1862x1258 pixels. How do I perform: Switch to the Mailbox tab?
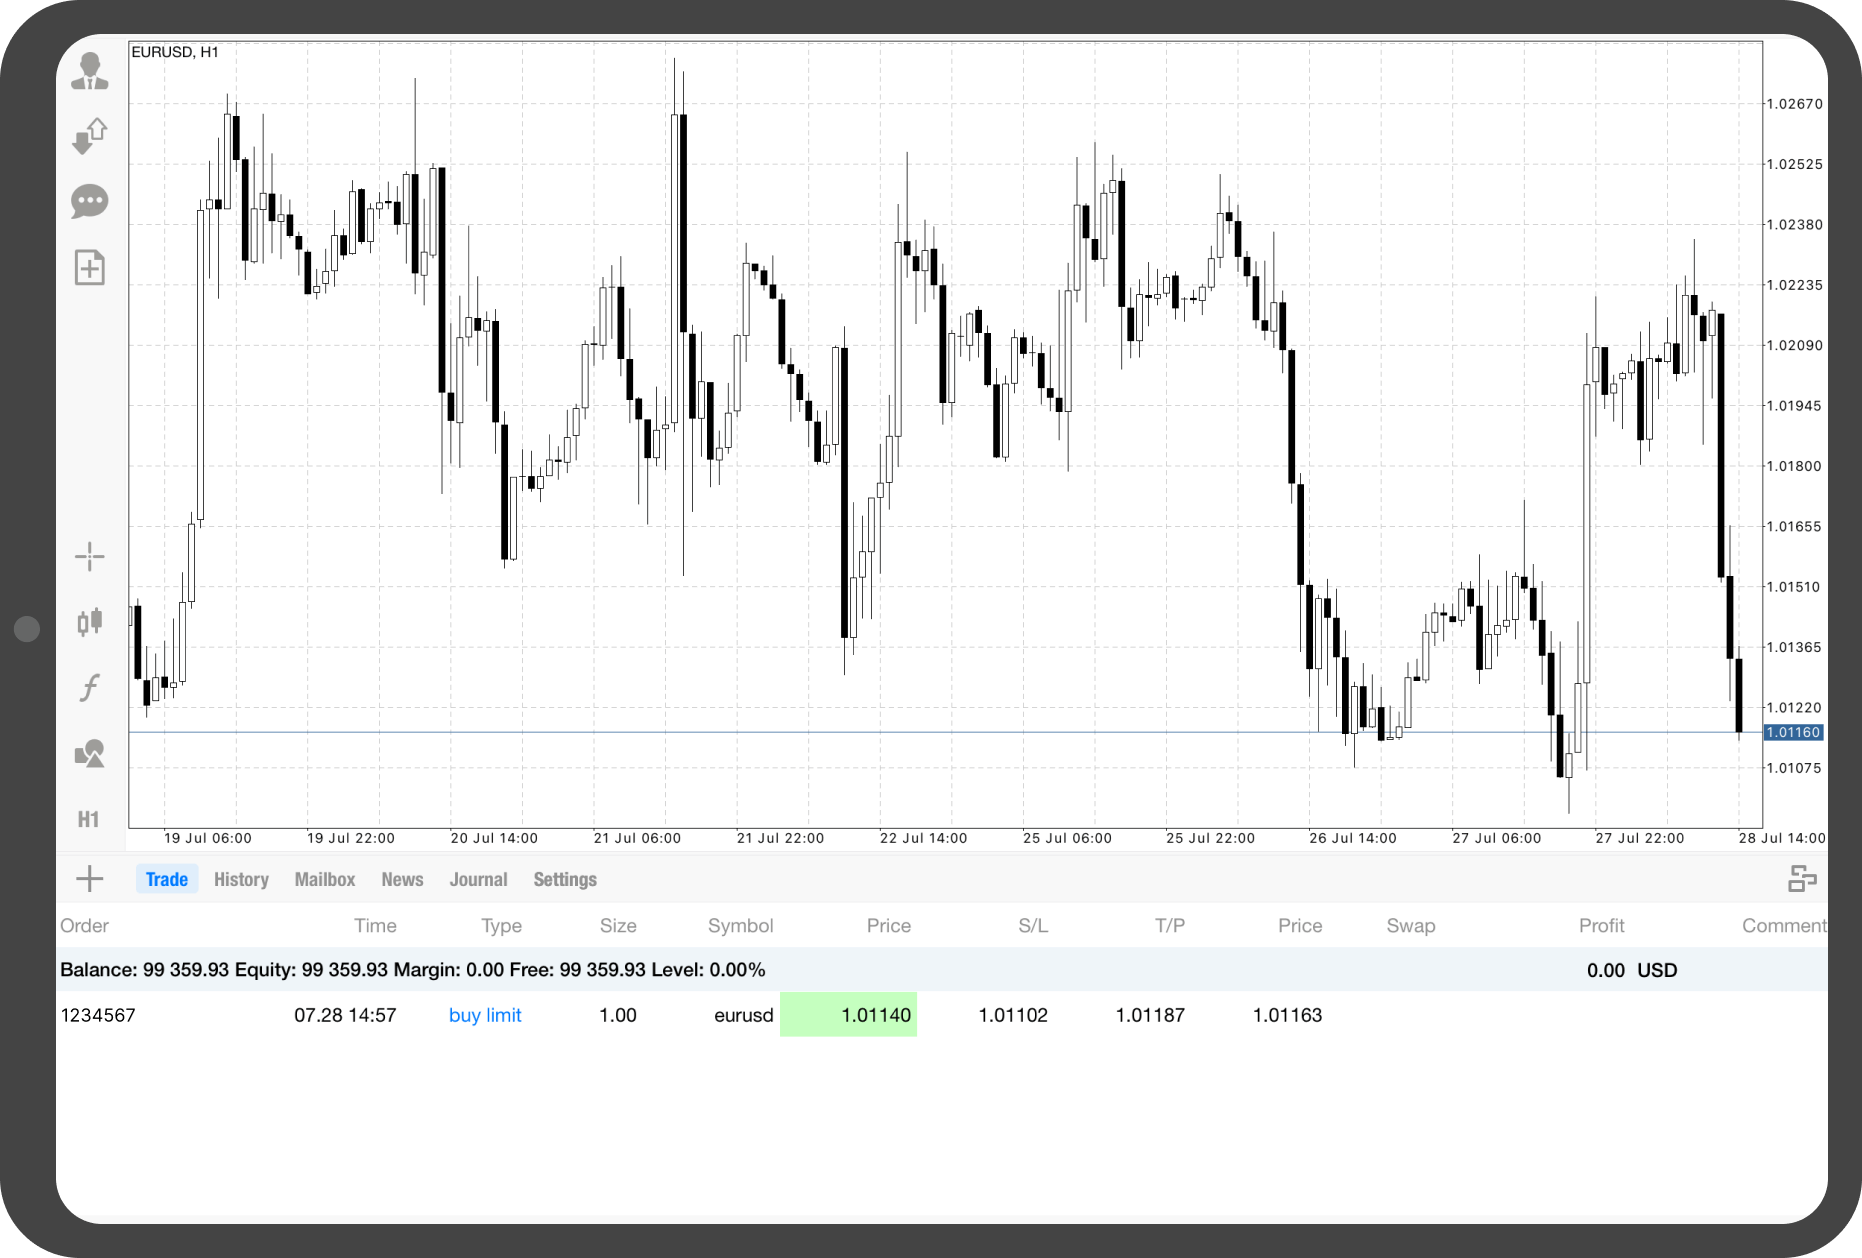pos(325,879)
